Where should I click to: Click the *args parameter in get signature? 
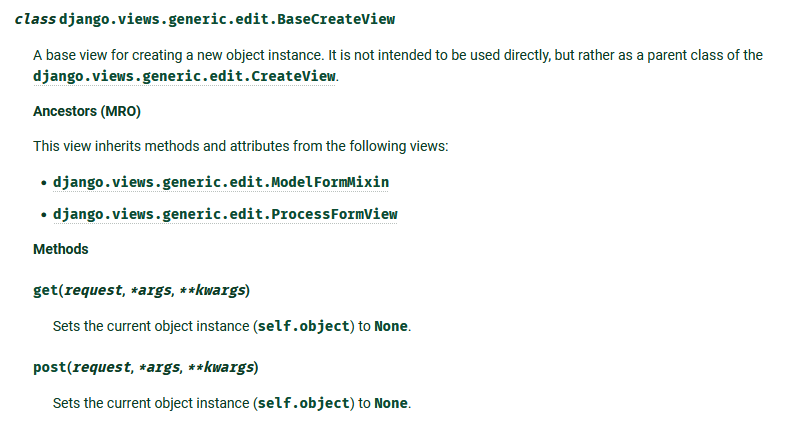click(151, 290)
